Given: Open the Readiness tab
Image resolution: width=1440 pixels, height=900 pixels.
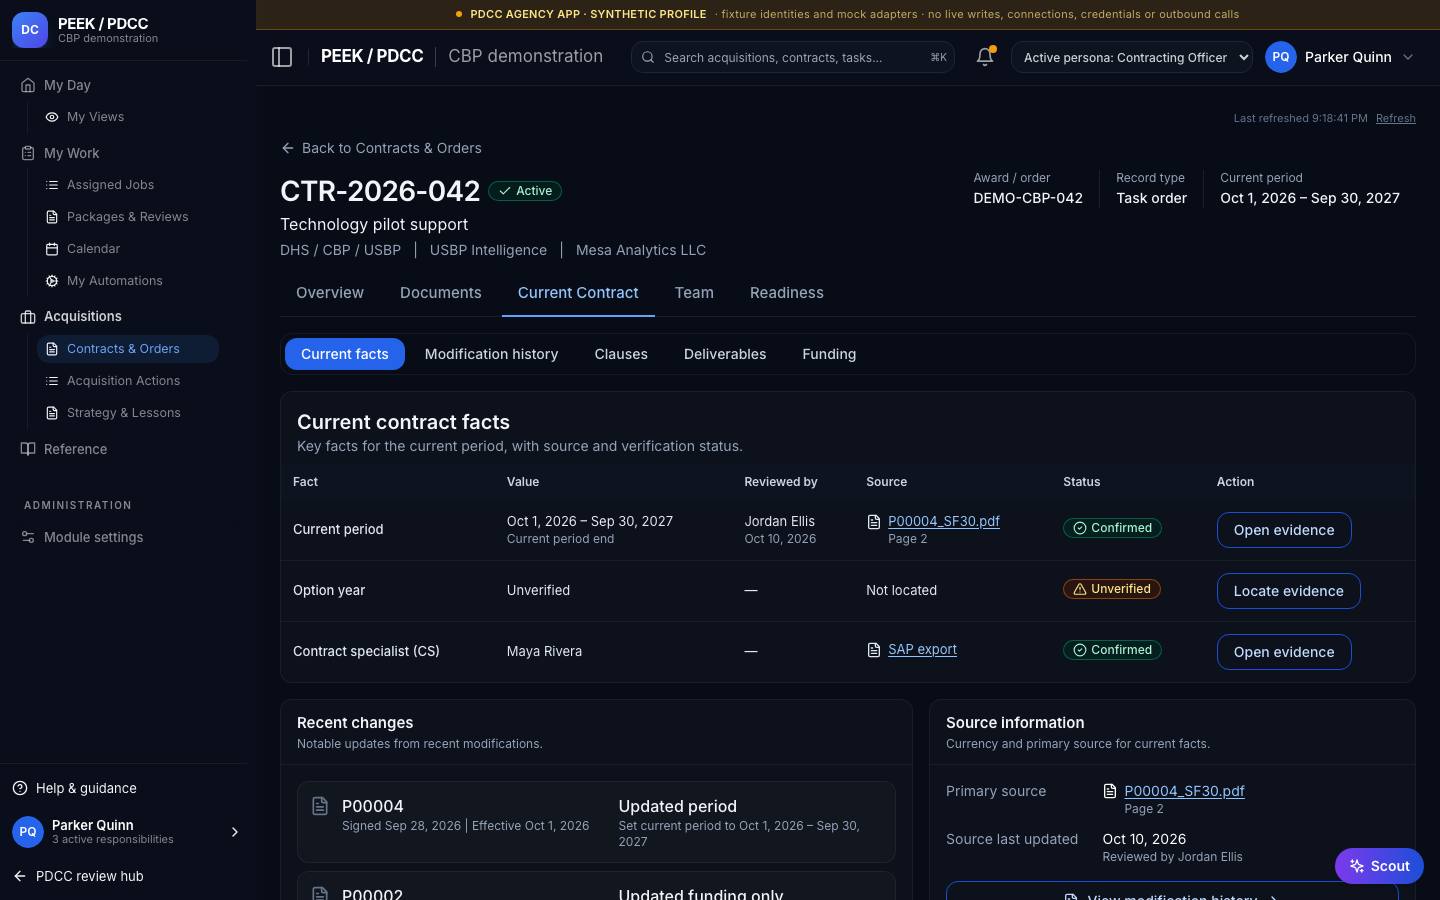Looking at the screenshot, I should 787,293.
